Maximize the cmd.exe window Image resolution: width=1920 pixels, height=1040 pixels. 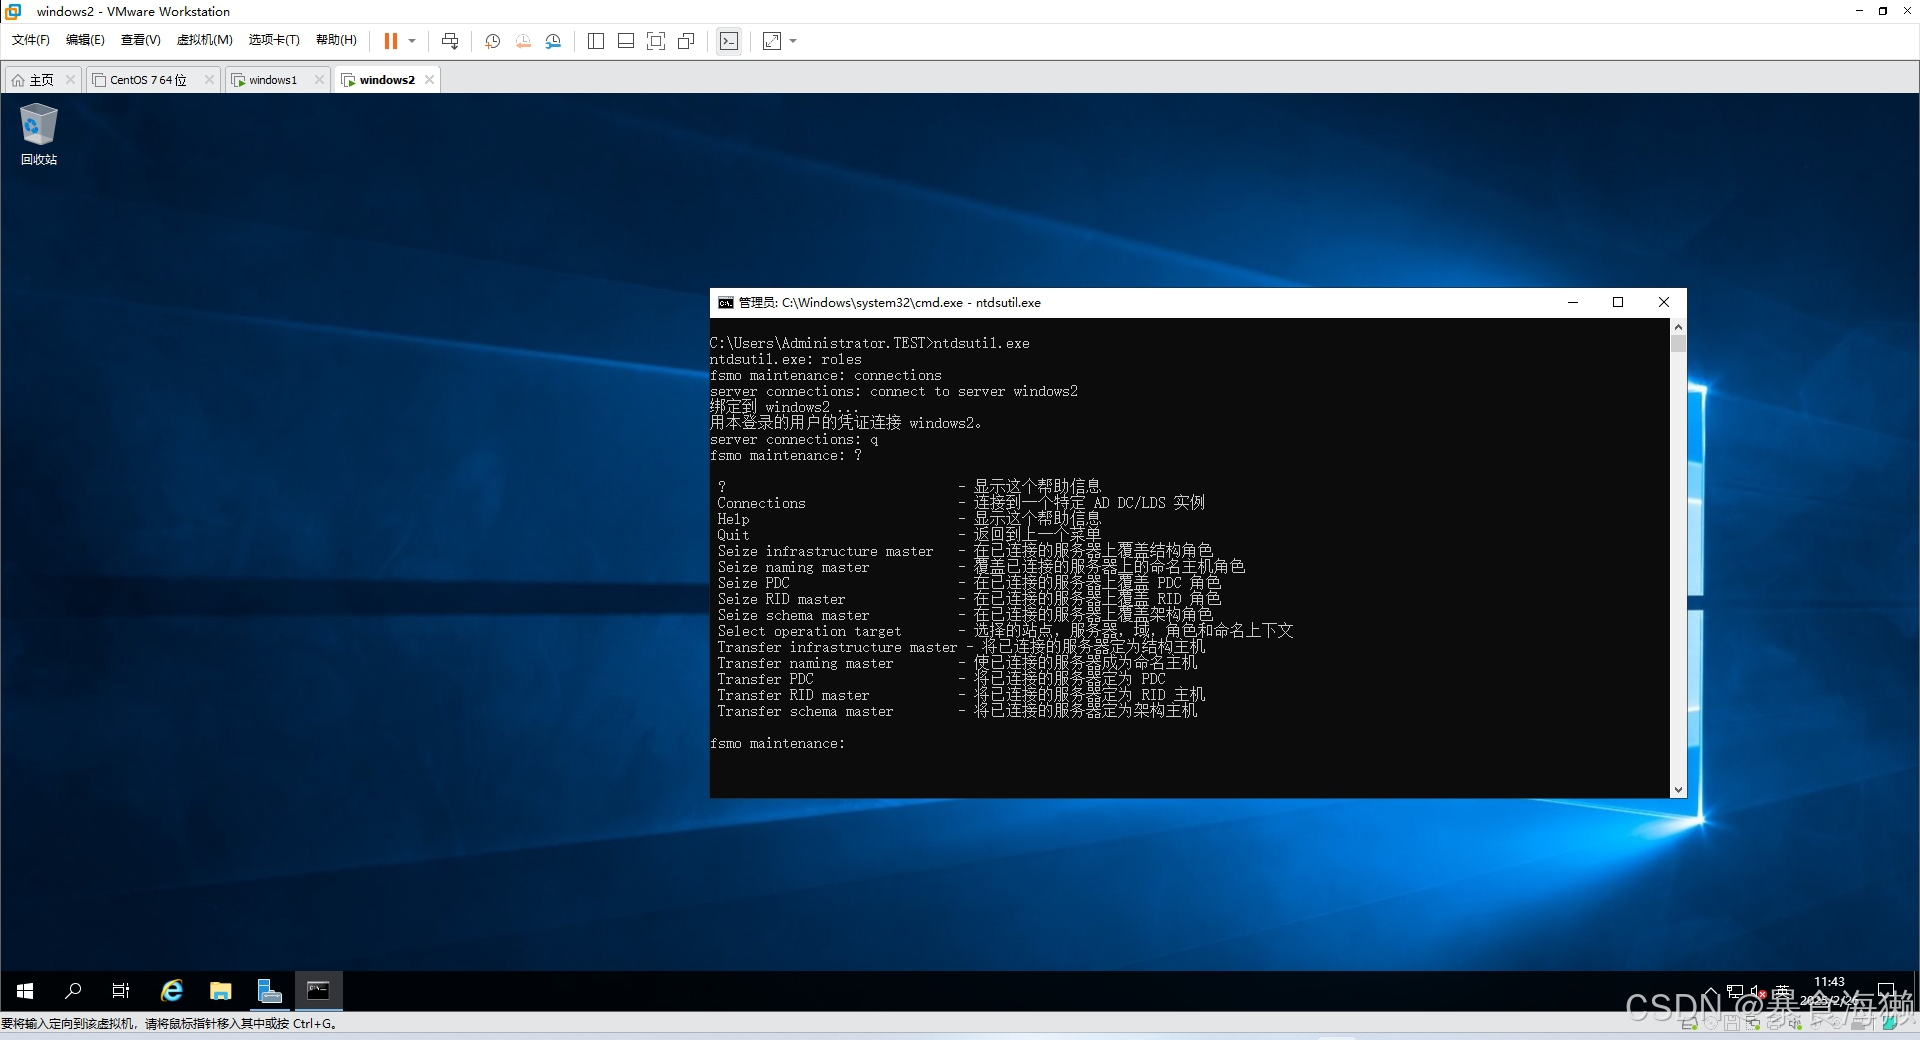coord(1618,303)
